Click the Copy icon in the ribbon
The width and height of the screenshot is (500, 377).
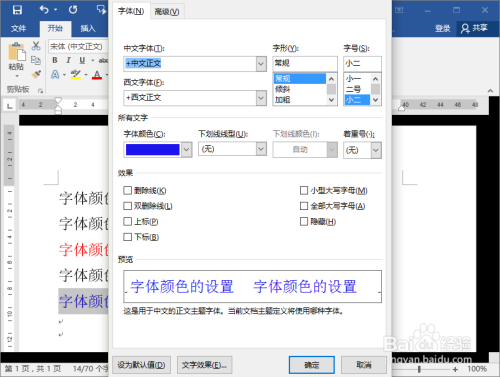36,60
